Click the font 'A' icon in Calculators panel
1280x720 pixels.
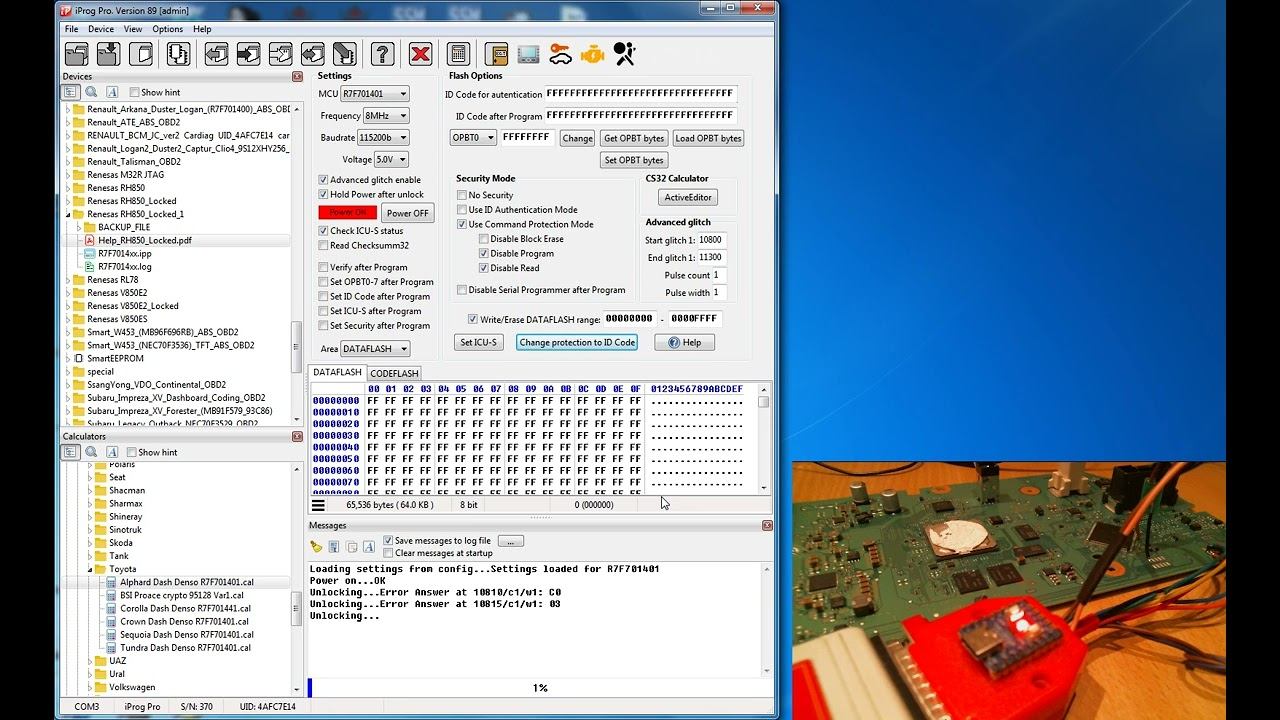pos(112,452)
